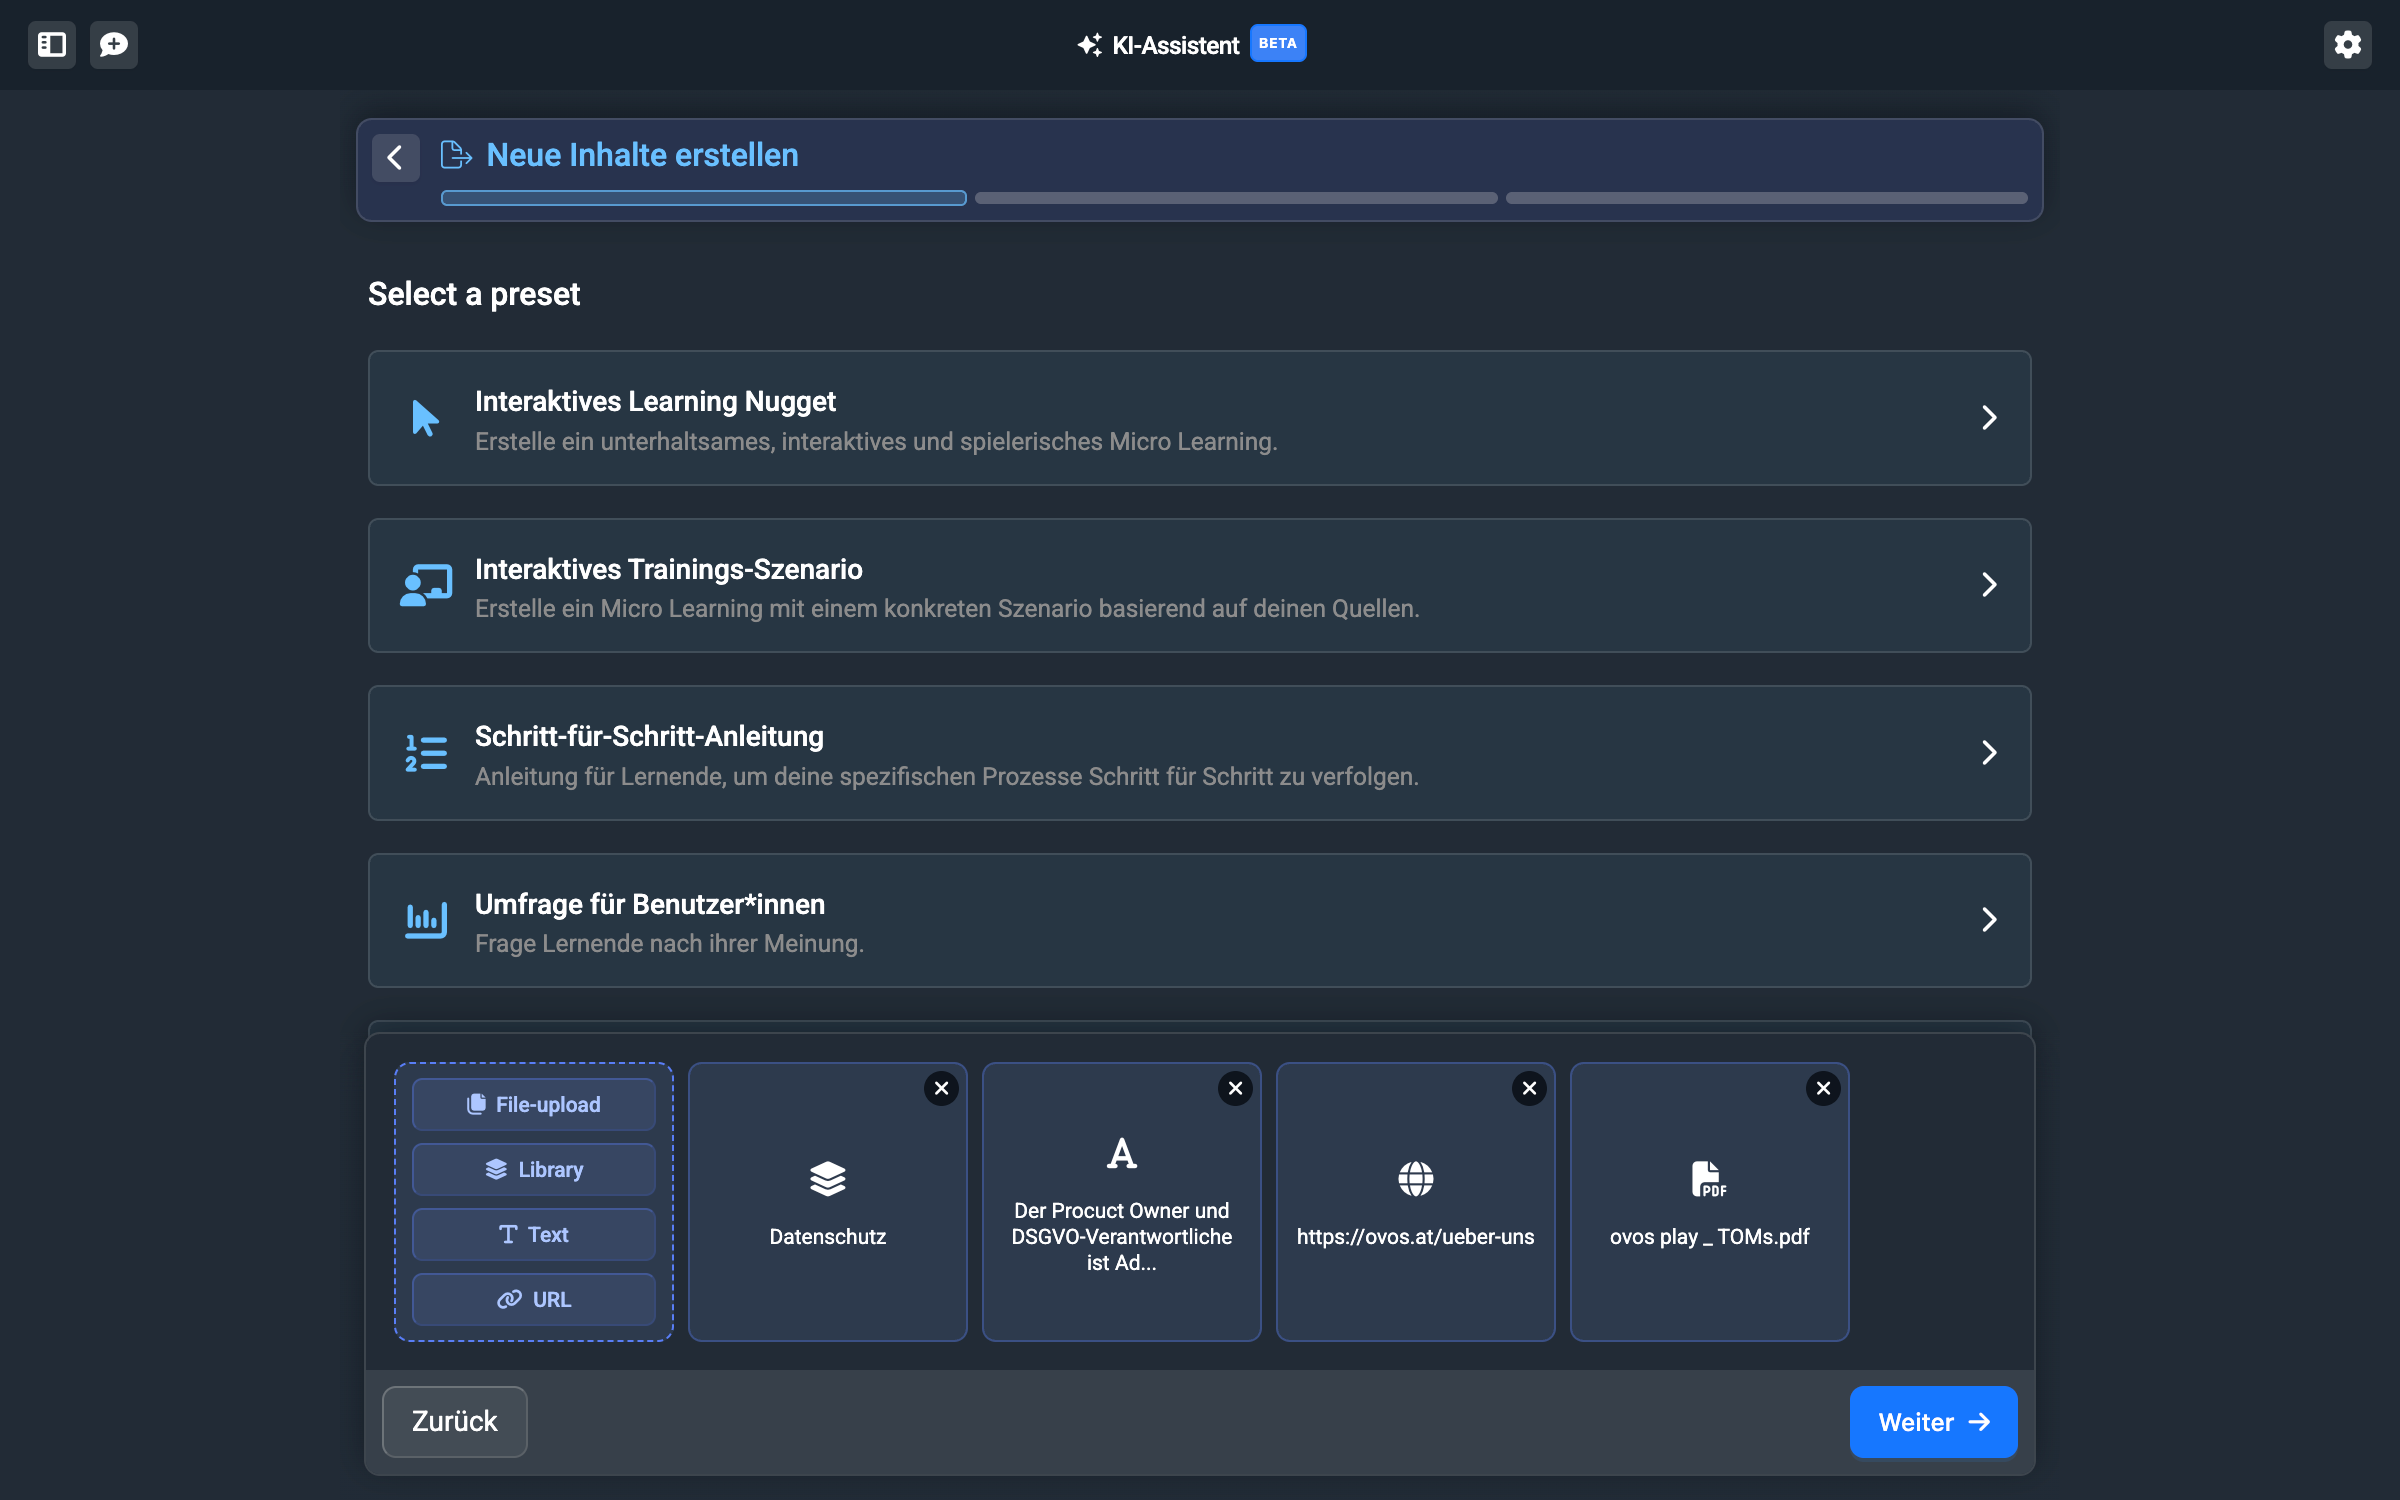Viewport: 2400px width, 1500px height.
Task: Click the numbered list icon of Schritt-für-Schritt-Anleitung
Action: (x=425, y=753)
